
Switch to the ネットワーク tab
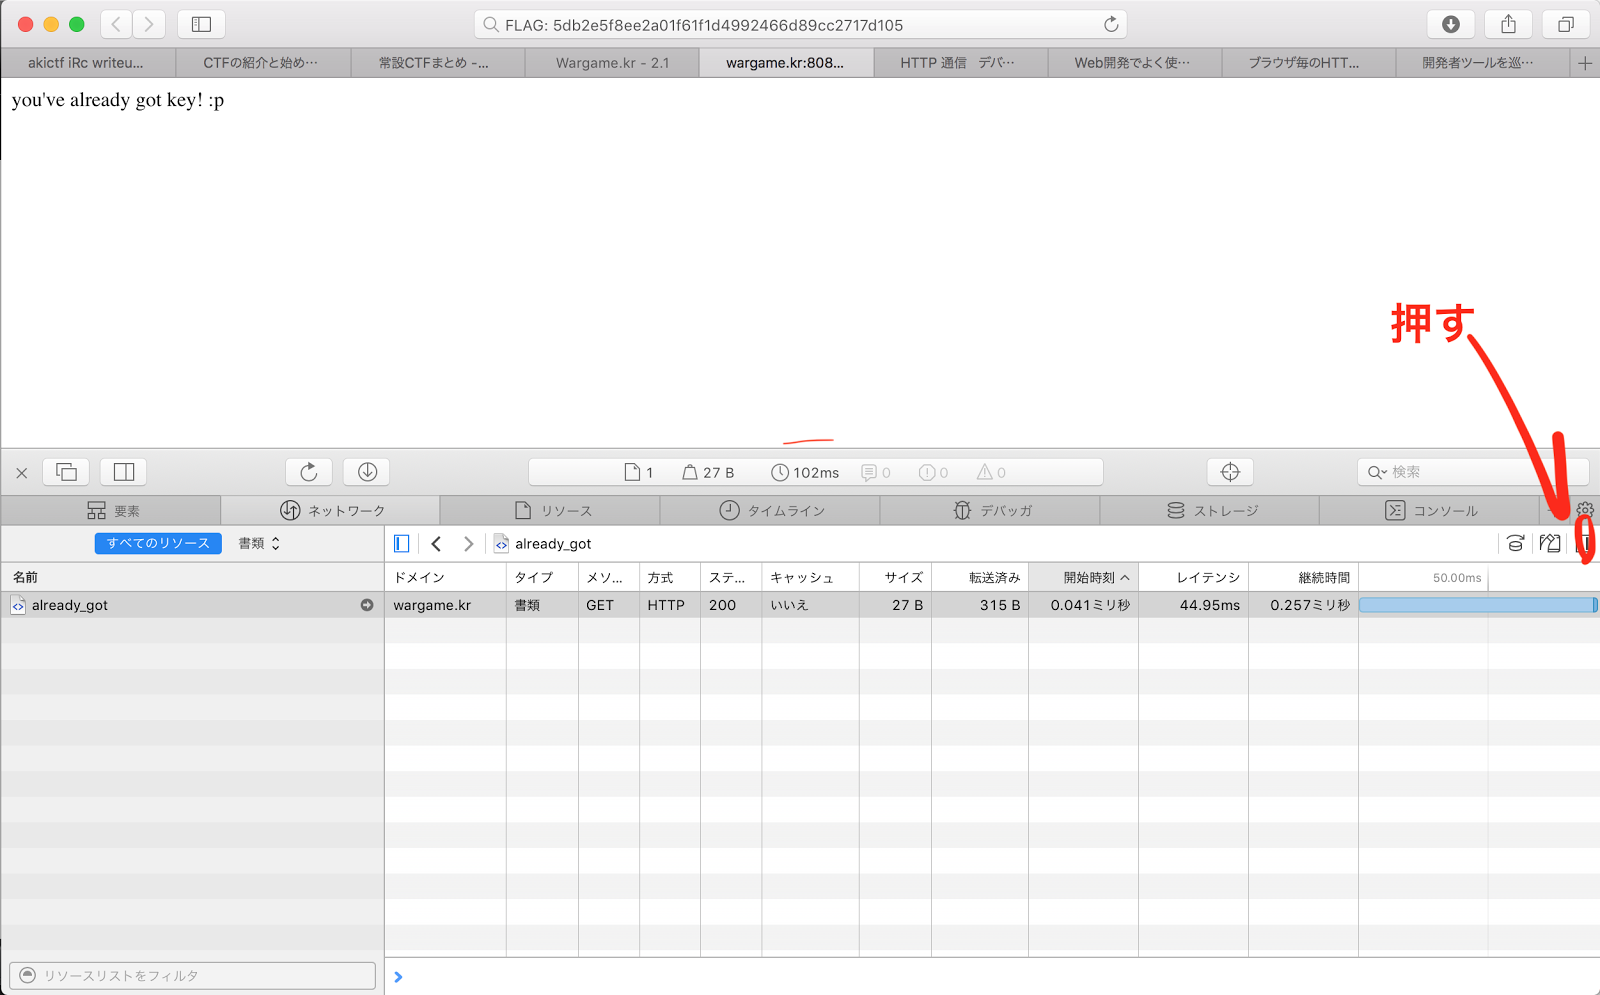331,510
